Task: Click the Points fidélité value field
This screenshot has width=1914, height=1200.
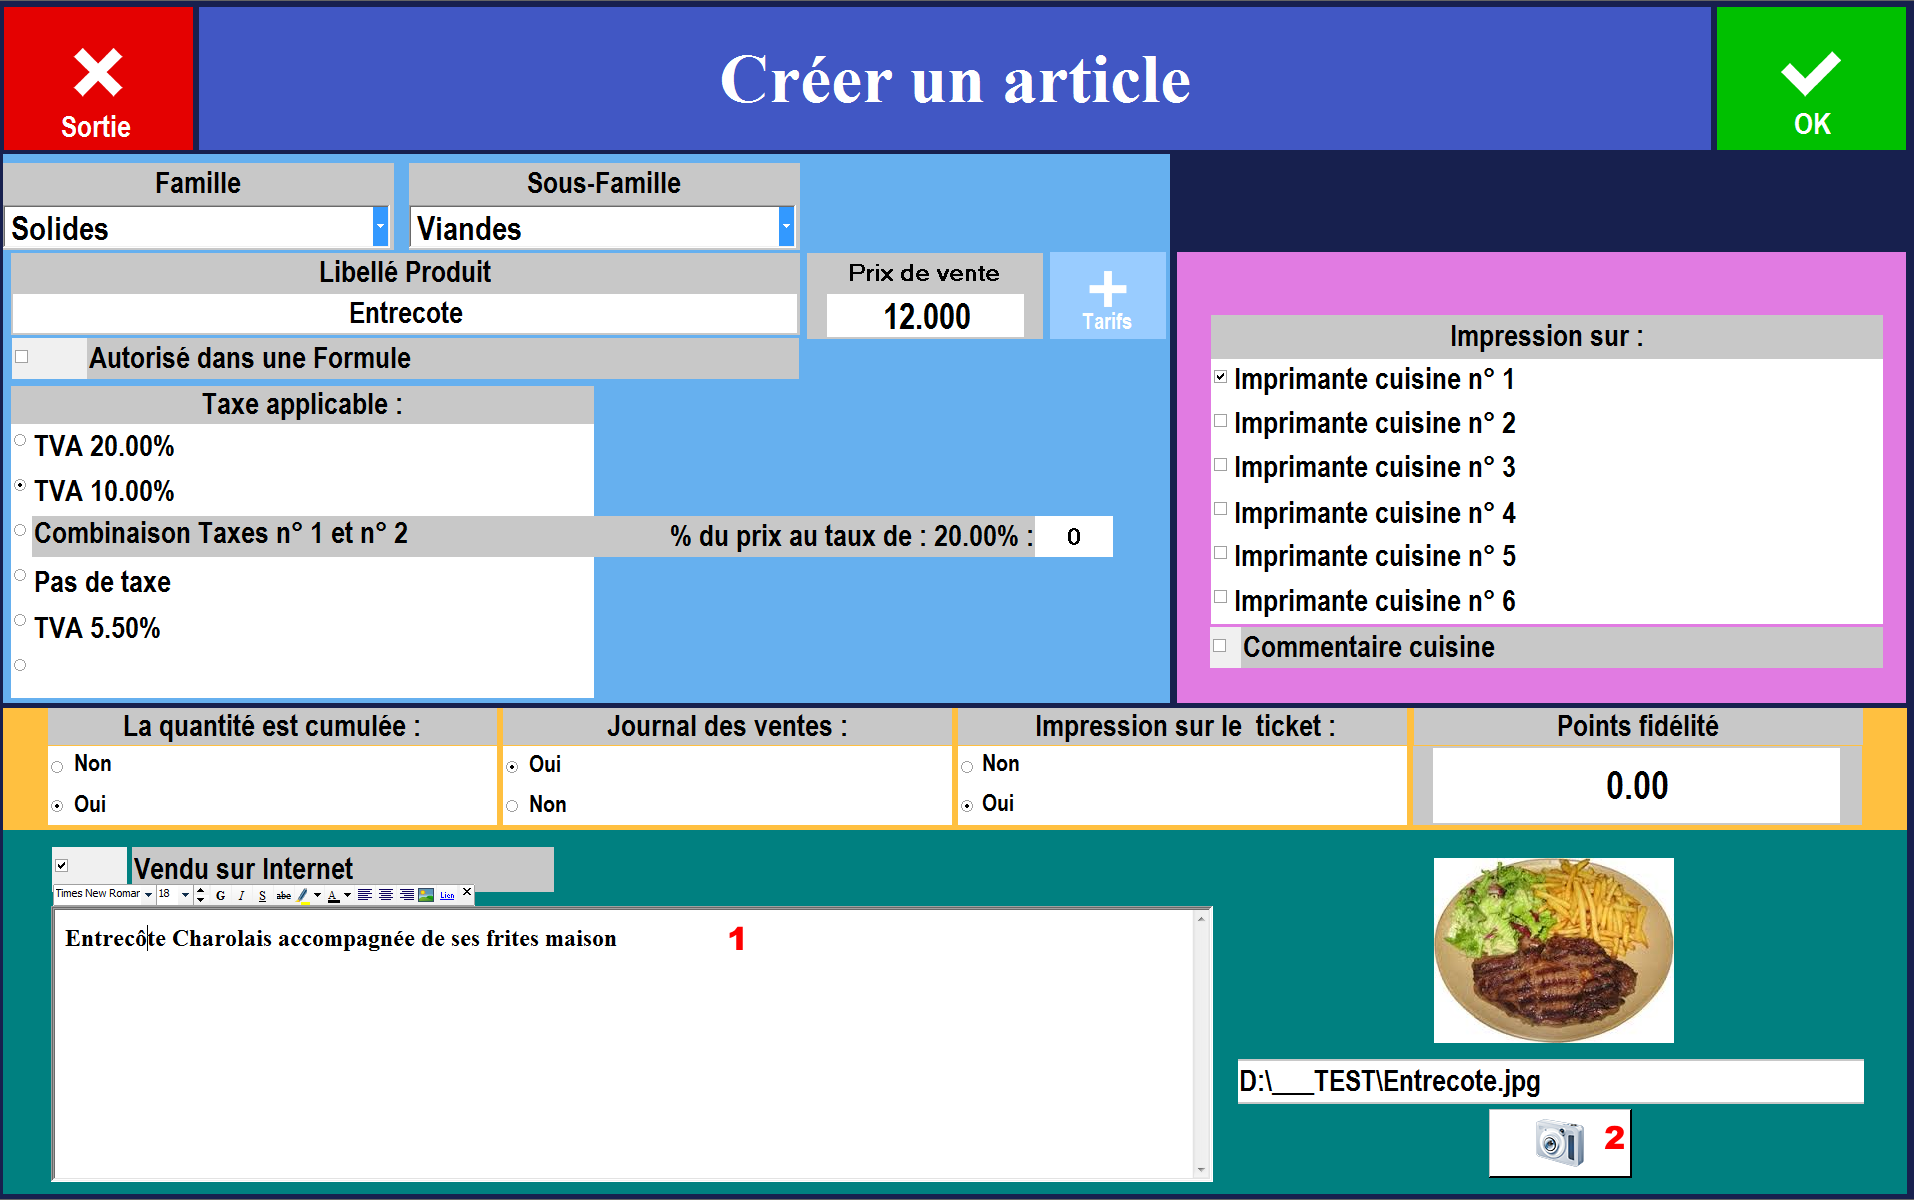Action: [1636, 786]
